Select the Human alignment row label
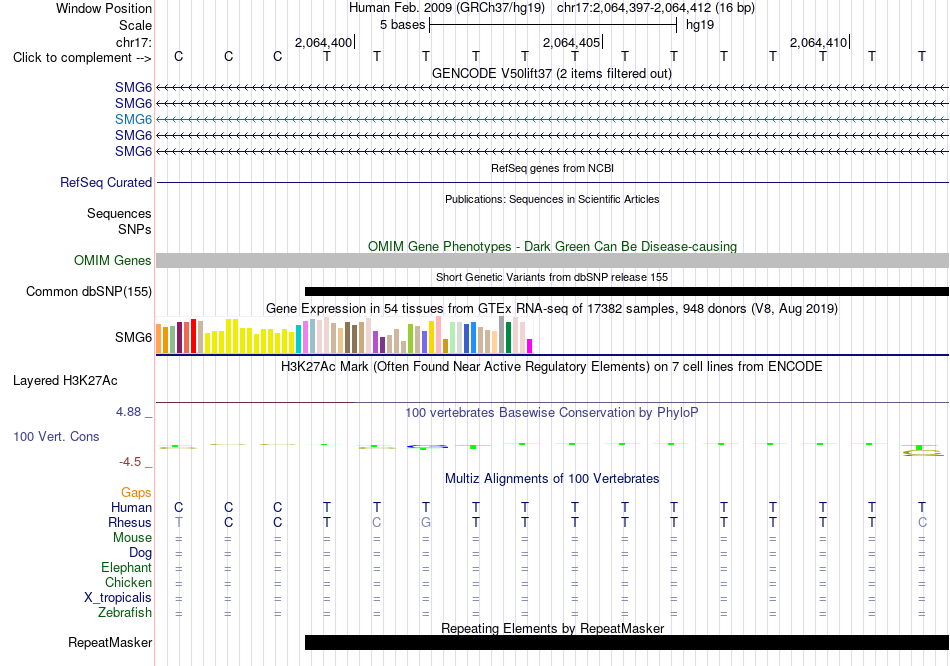 131,508
